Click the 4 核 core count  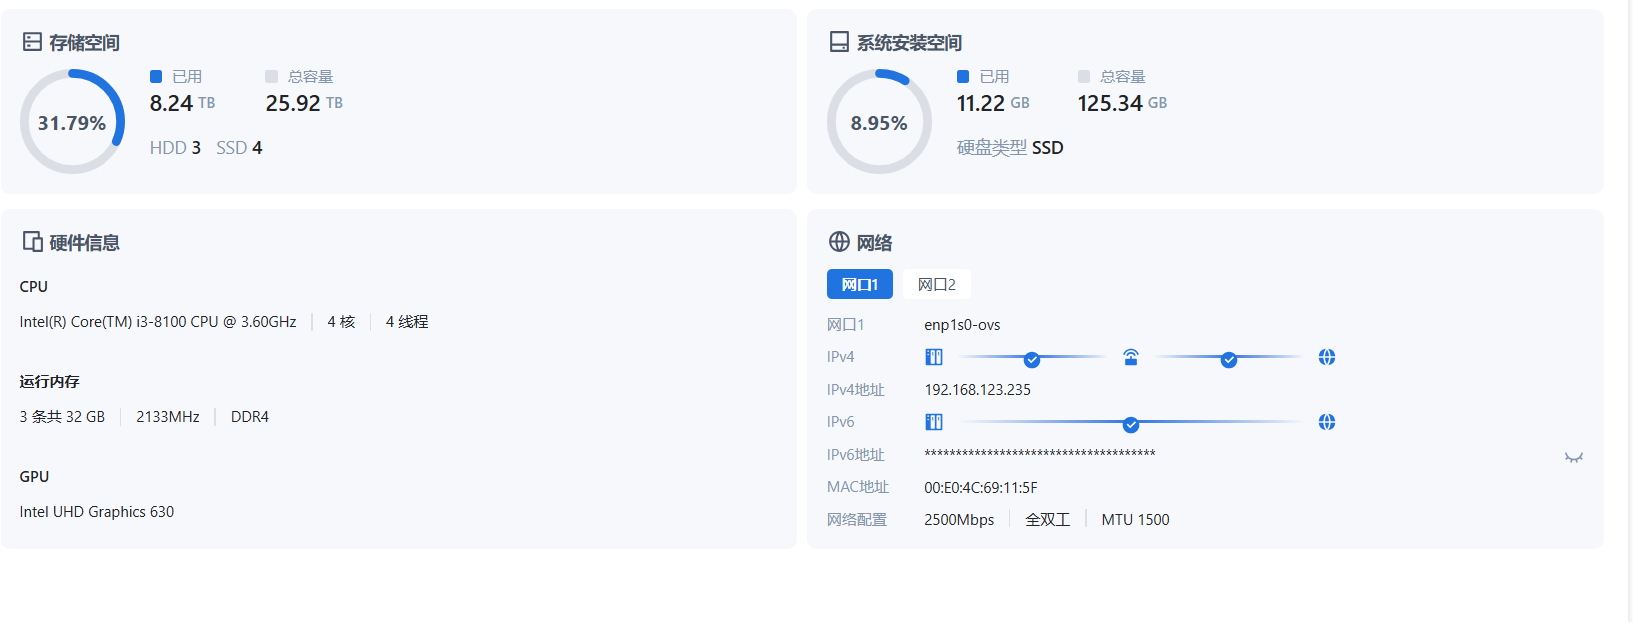point(341,322)
